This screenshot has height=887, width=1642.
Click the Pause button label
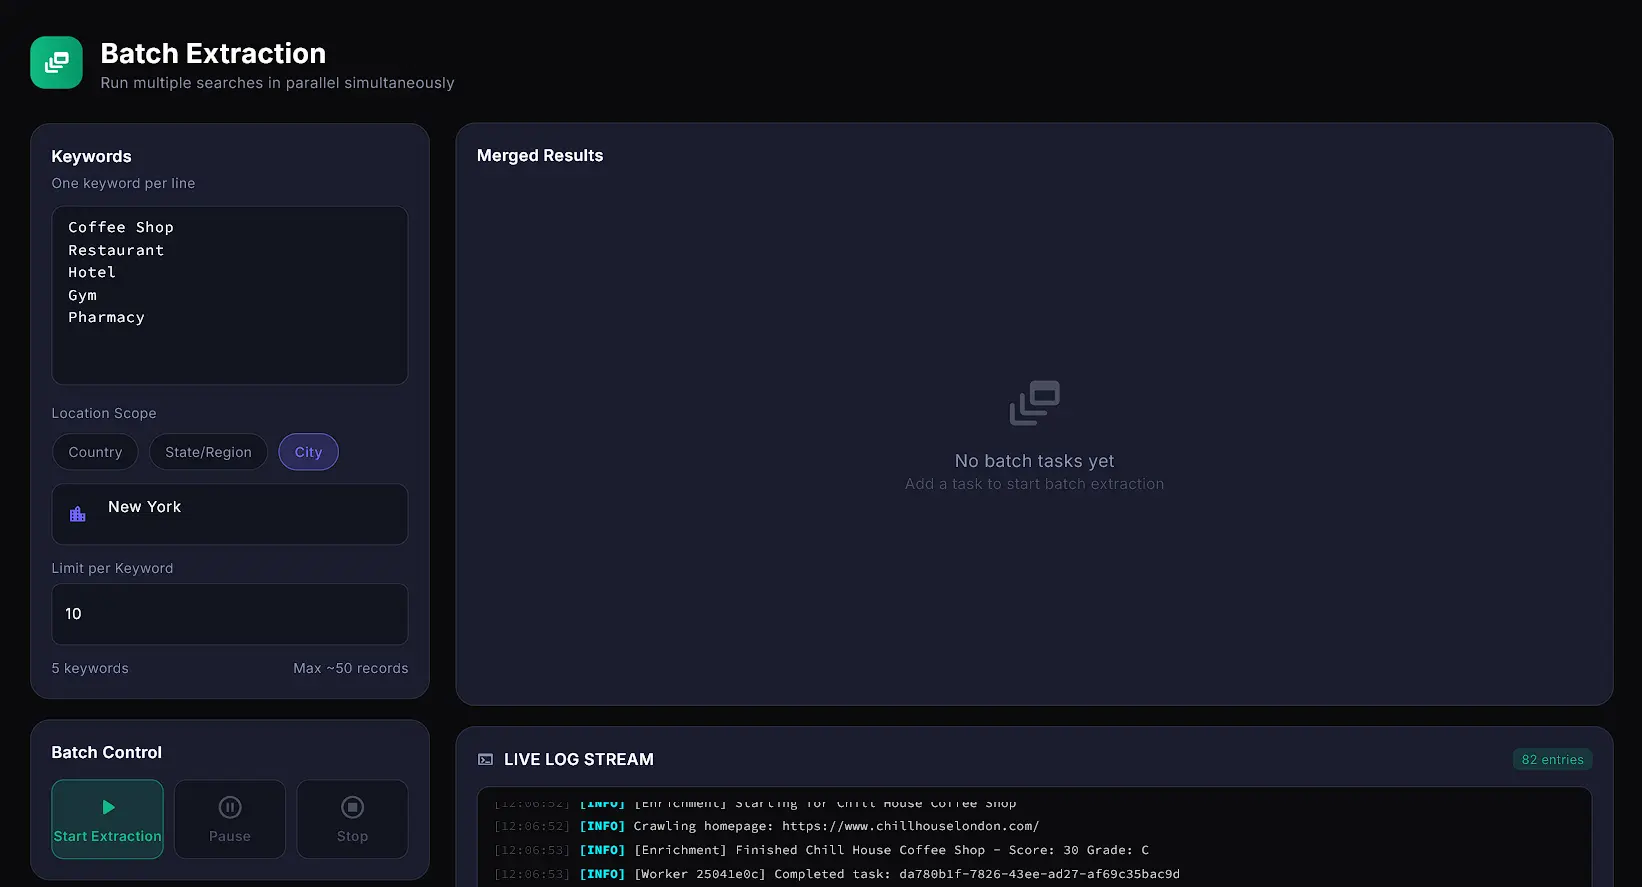click(x=230, y=836)
